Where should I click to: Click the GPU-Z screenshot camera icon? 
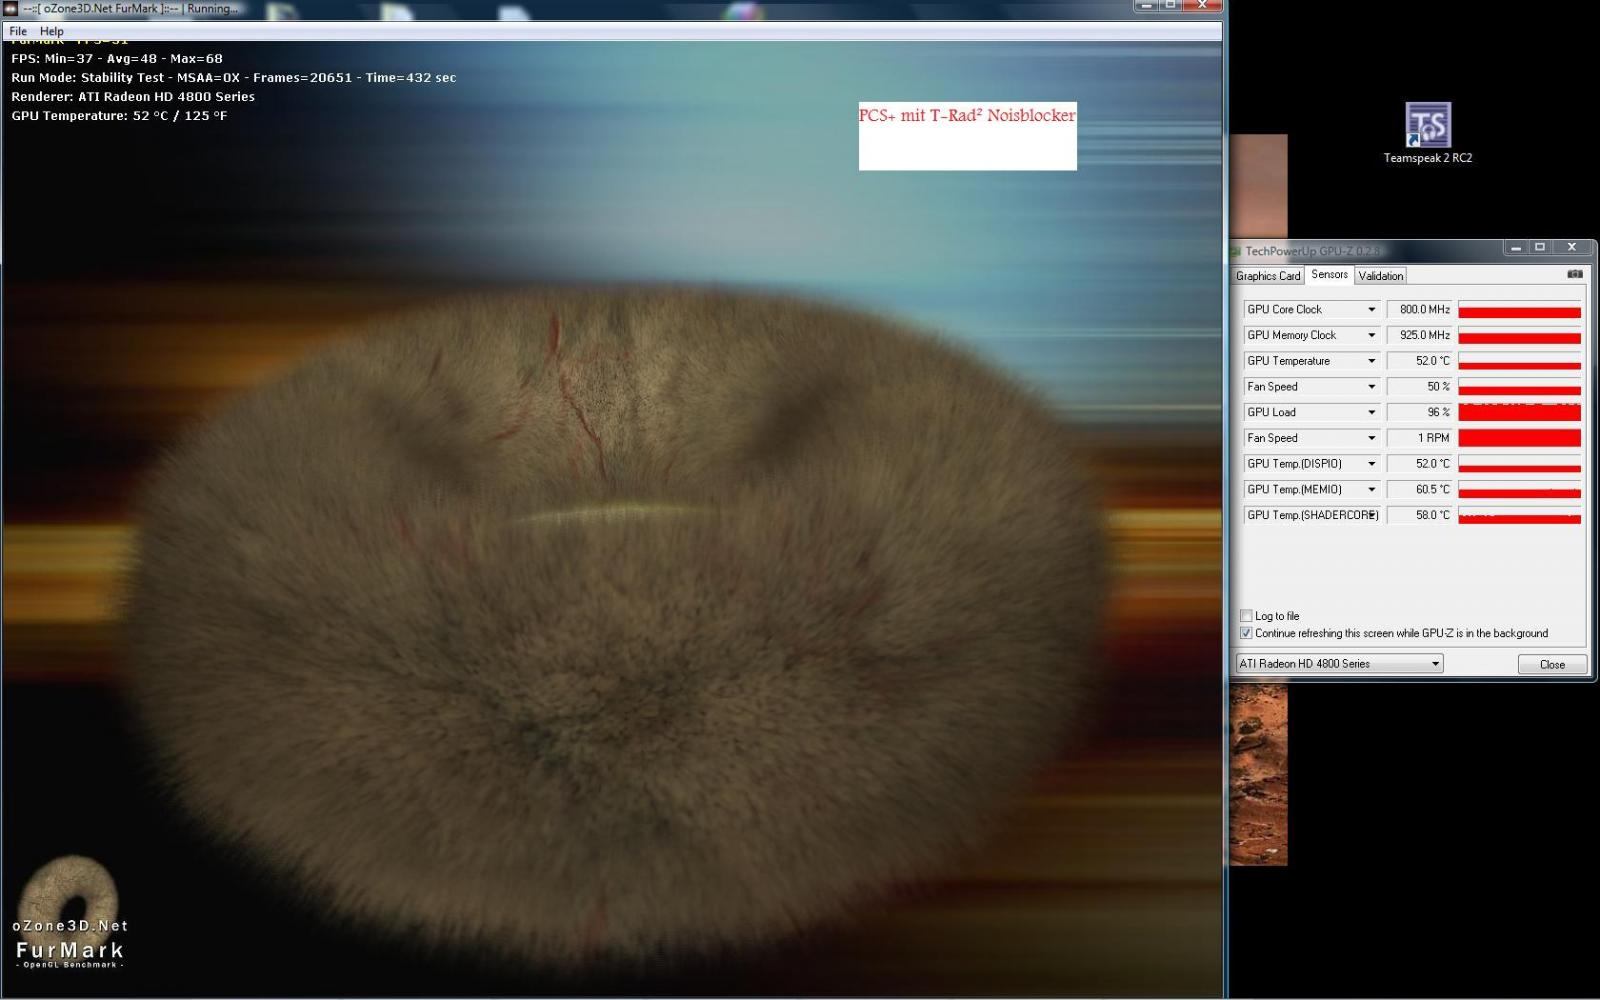coord(1575,274)
